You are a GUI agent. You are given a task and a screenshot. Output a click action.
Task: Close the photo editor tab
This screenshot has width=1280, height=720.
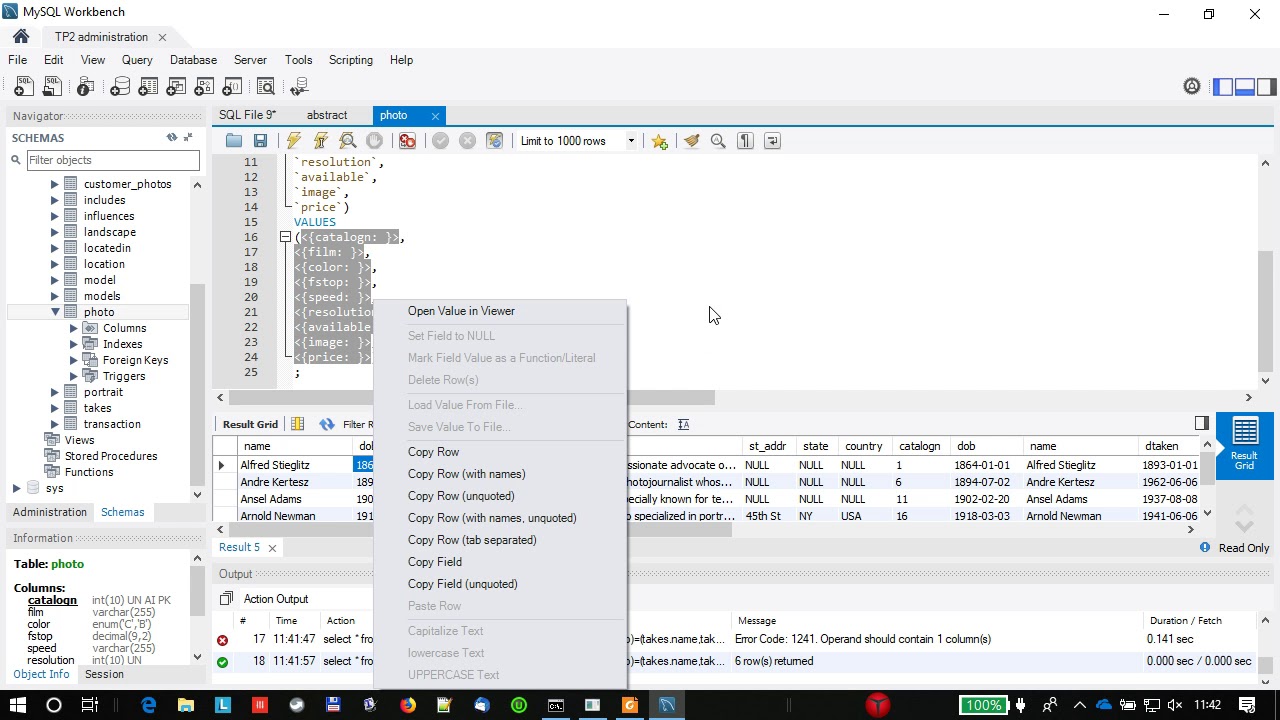(435, 116)
